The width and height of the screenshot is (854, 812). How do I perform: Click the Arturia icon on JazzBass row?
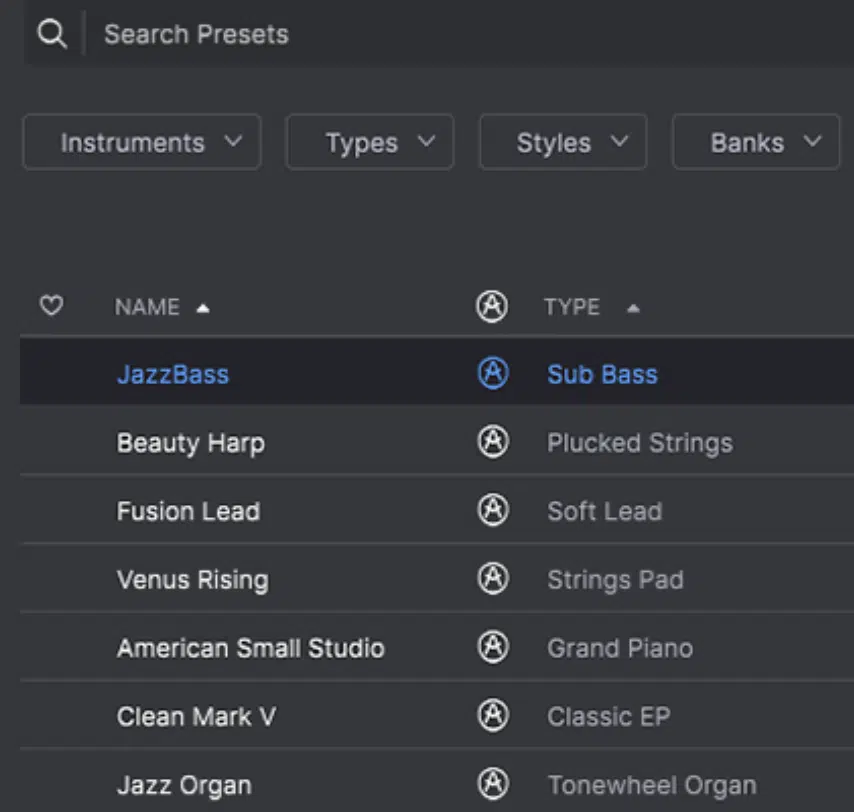click(493, 373)
